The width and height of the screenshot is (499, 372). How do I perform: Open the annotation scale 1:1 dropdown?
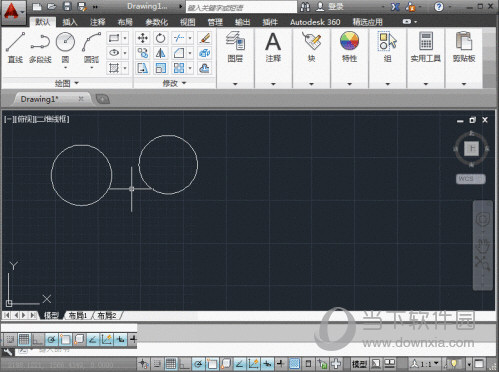pos(424,364)
